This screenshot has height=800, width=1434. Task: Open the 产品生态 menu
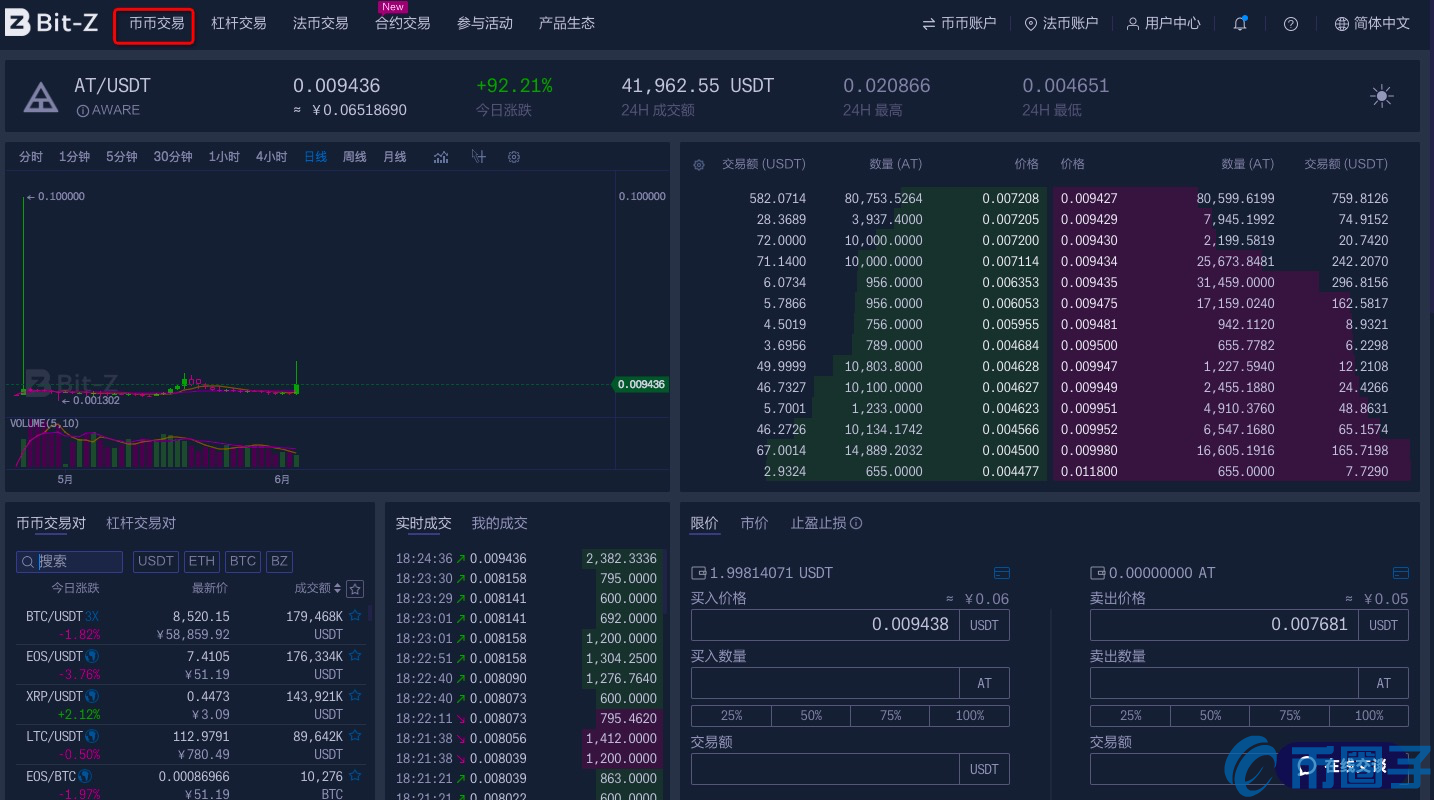point(567,23)
